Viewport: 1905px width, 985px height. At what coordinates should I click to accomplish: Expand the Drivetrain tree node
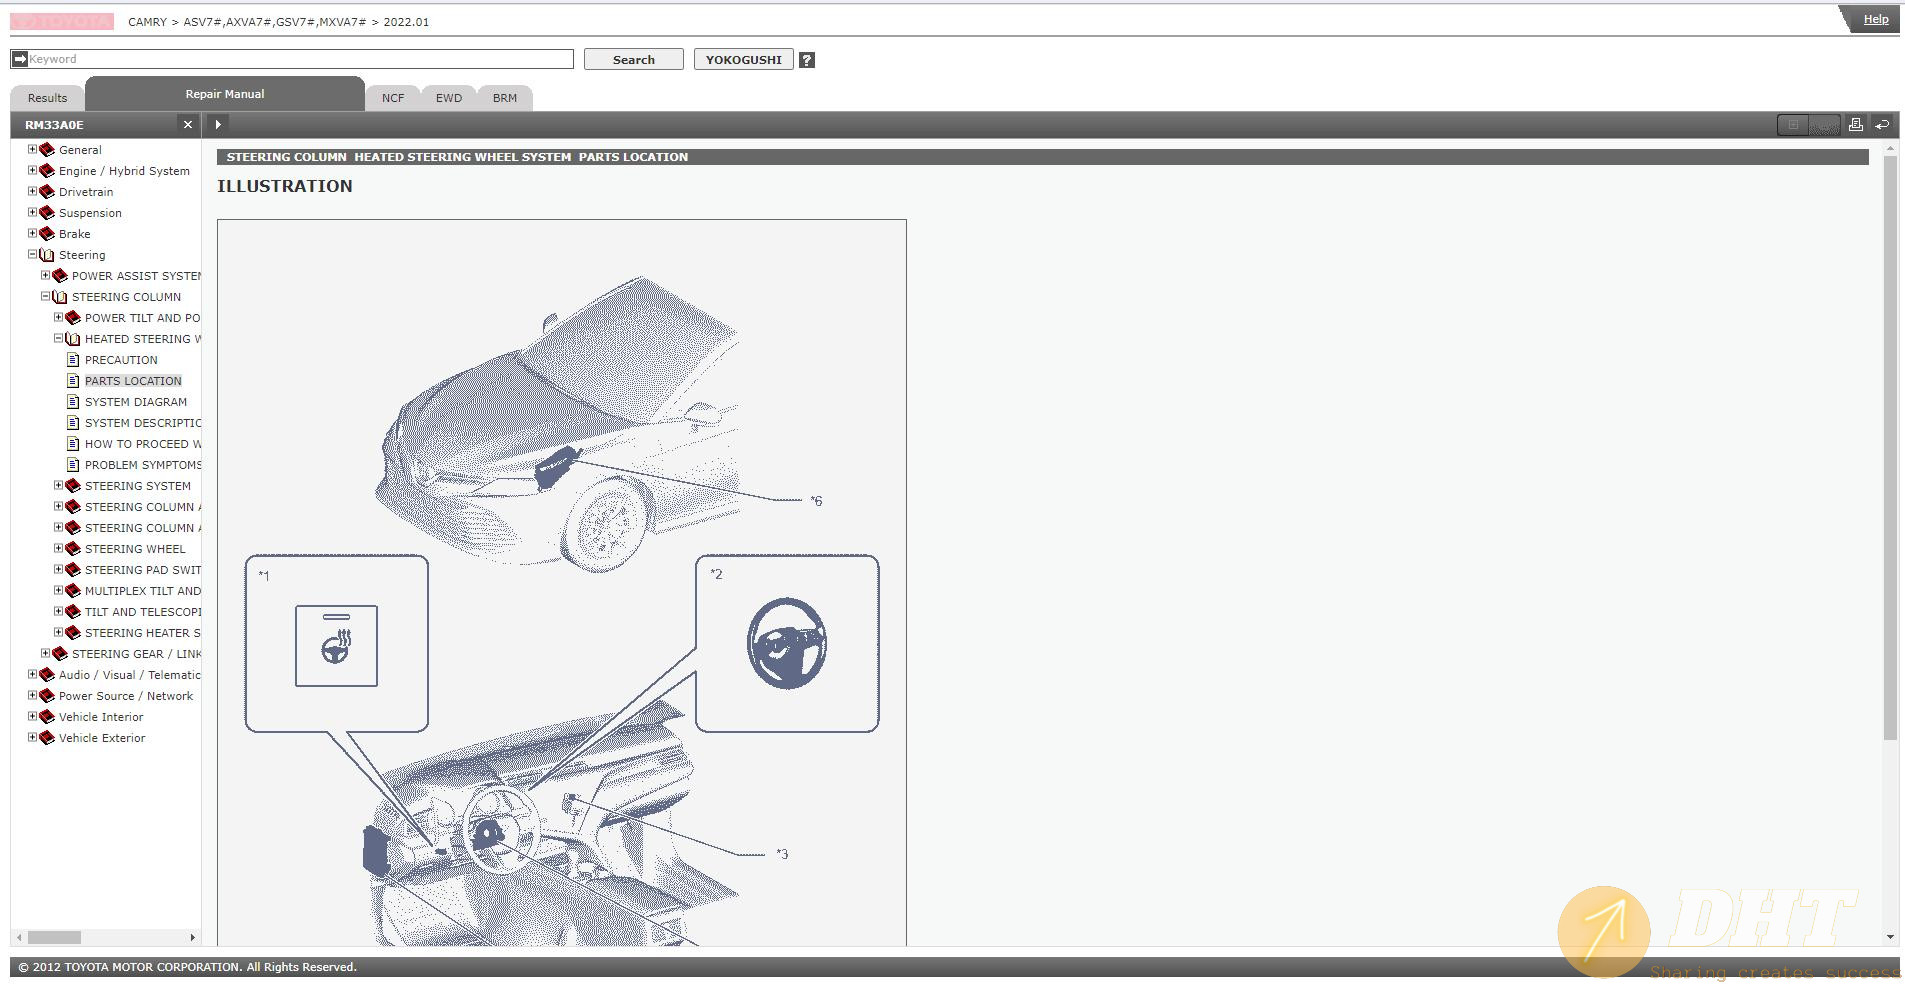[32, 191]
